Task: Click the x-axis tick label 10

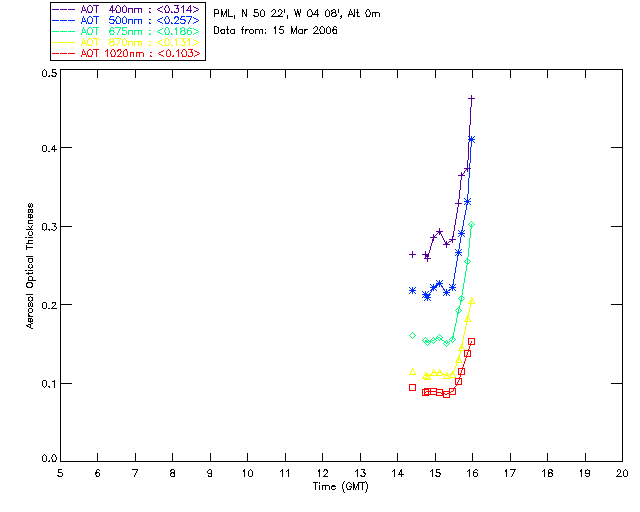Action: [x=248, y=473]
